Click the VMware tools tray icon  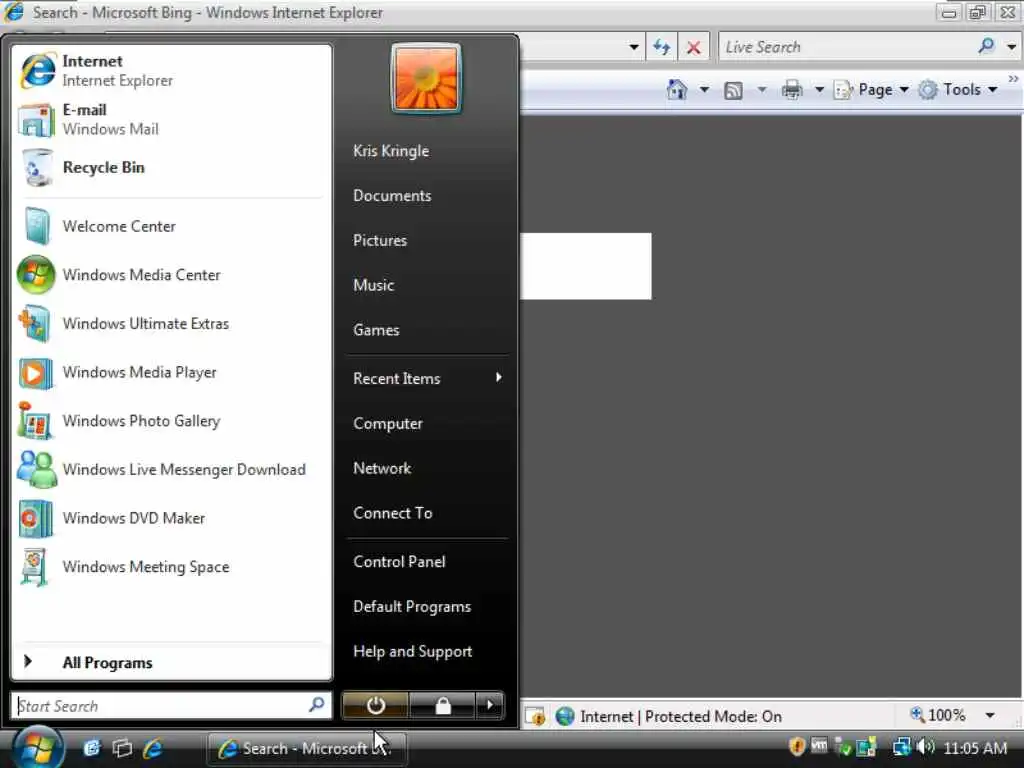point(819,745)
